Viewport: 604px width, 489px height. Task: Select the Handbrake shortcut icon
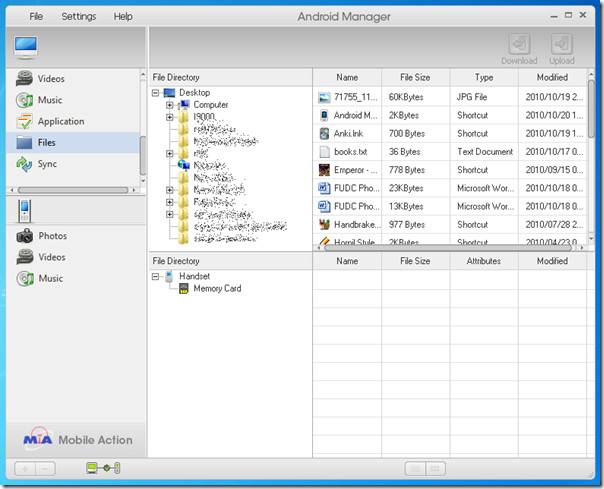coord(324,225)
